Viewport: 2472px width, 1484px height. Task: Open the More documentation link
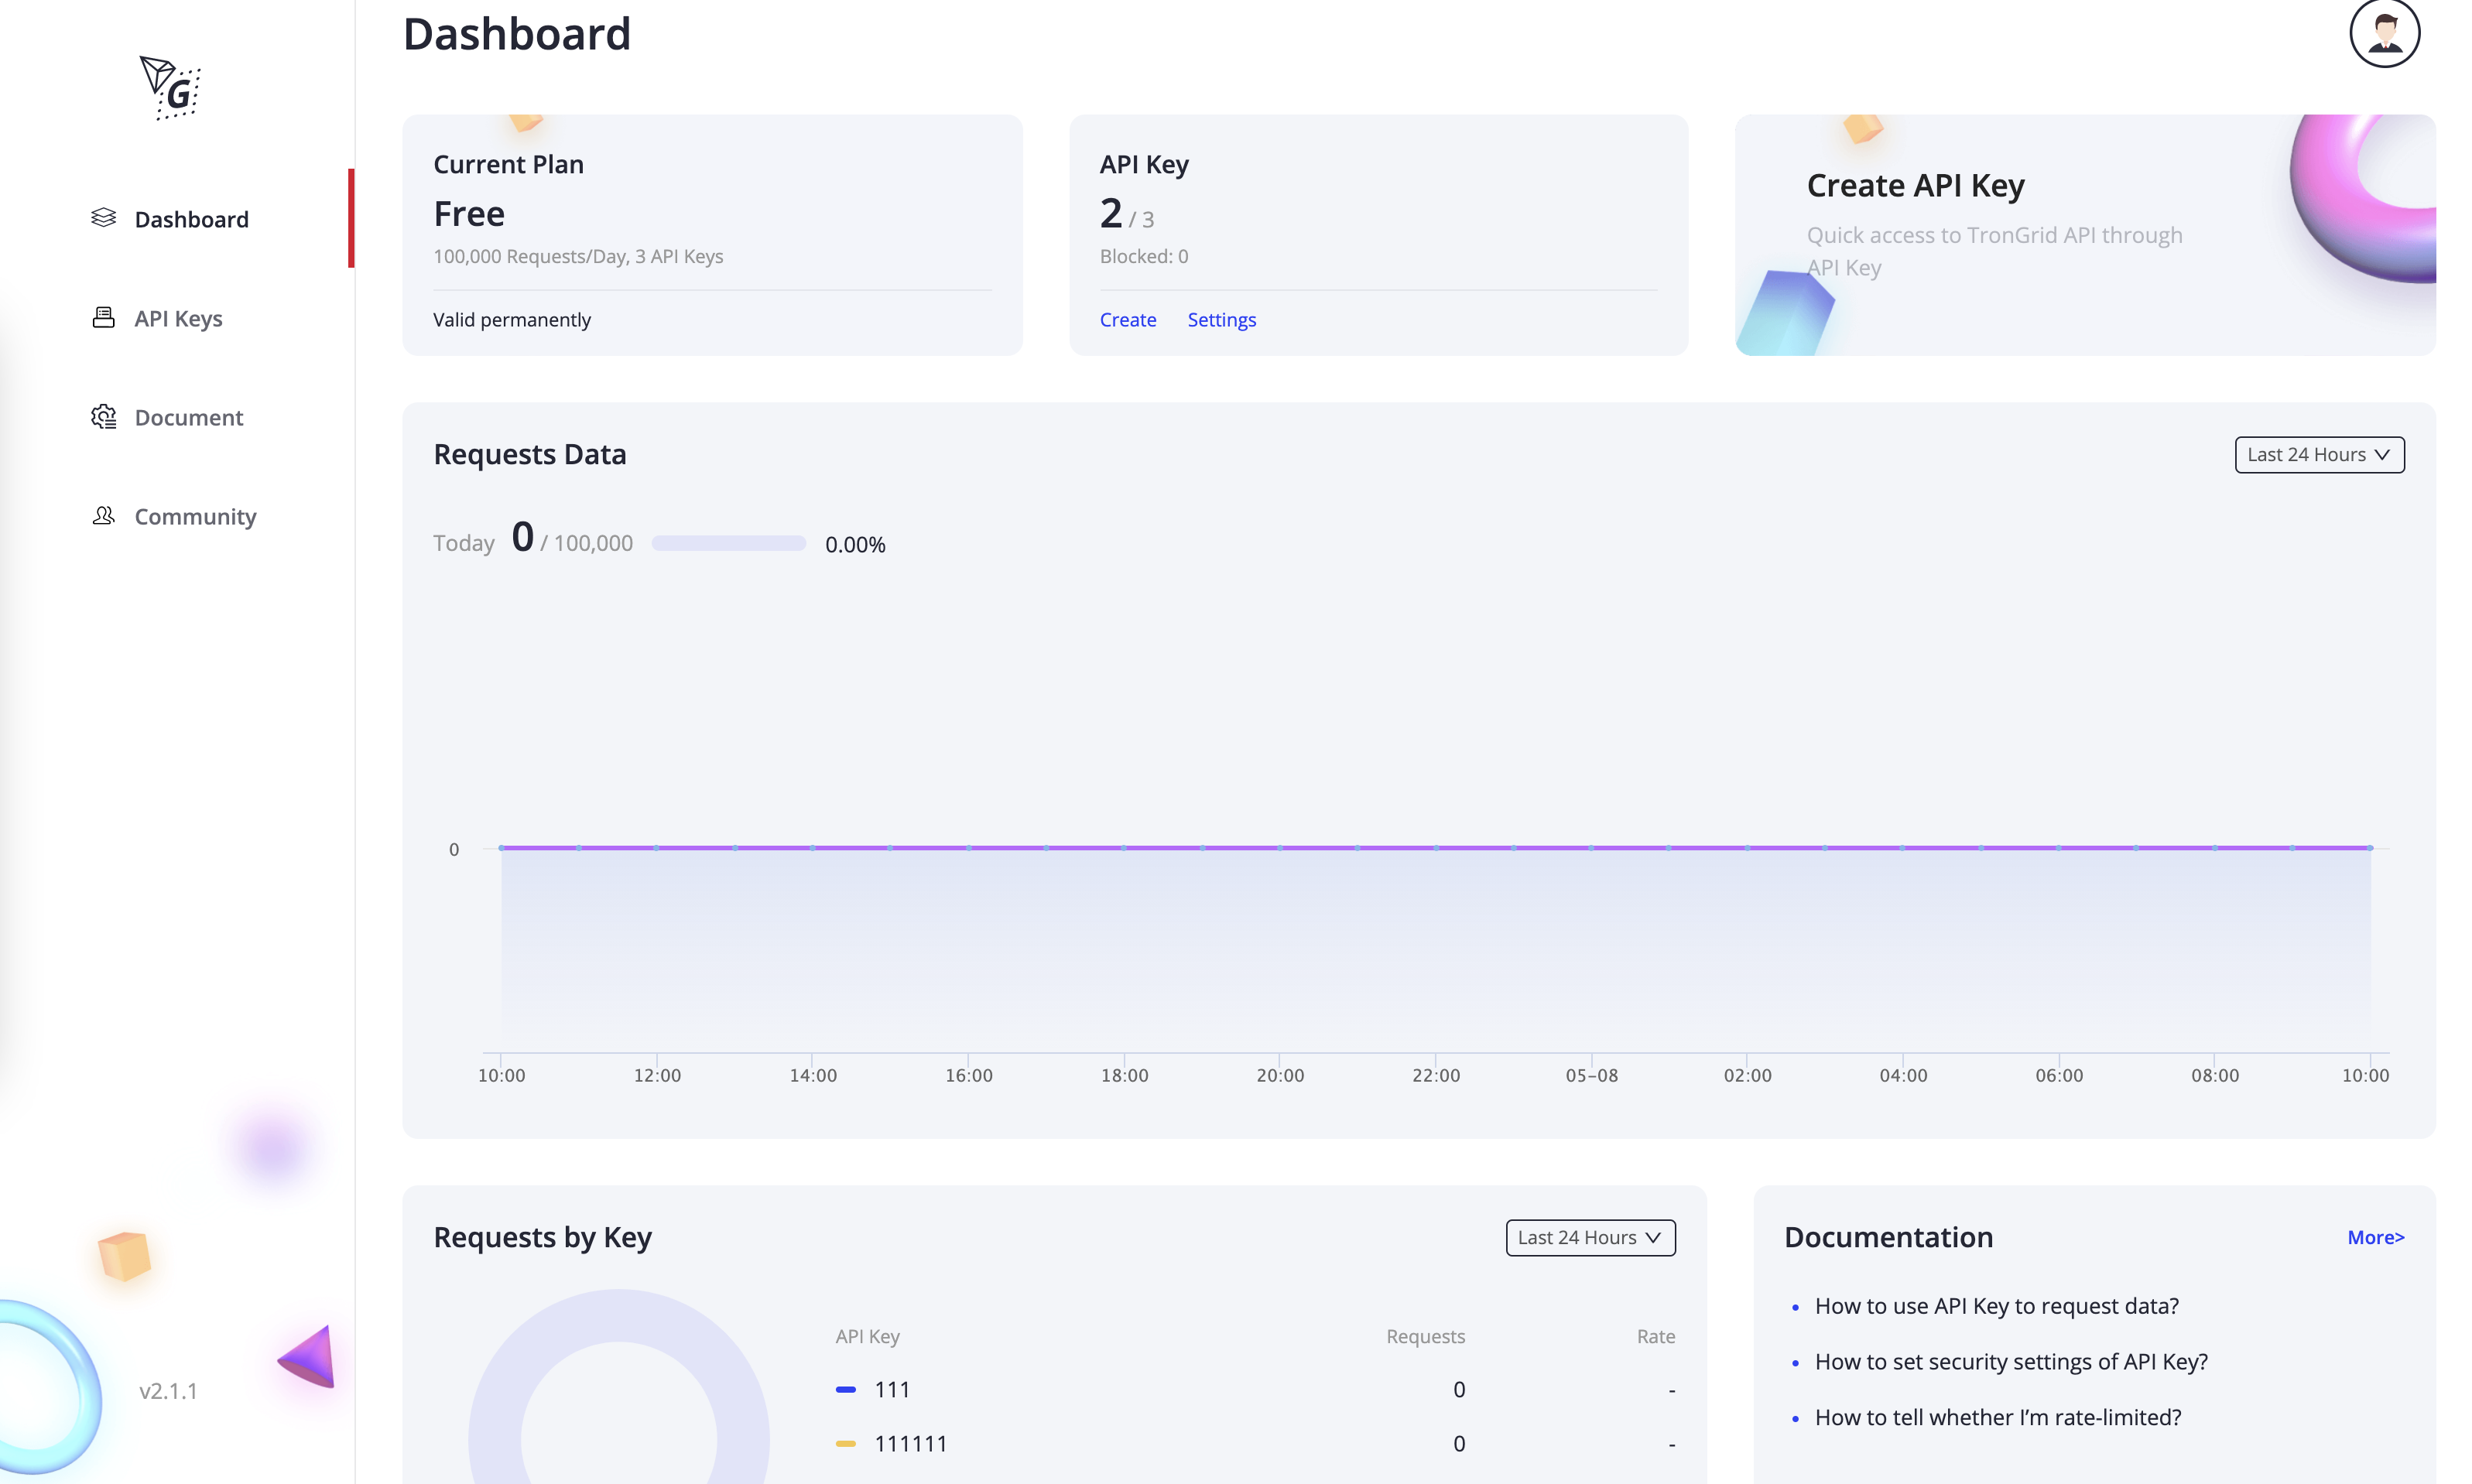2375,1237
